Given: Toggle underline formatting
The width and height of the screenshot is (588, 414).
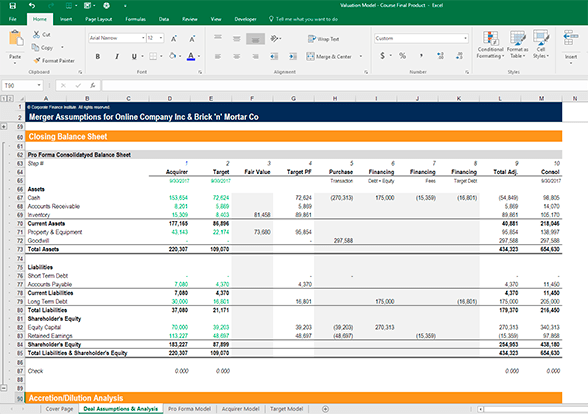Looking at the screenshot, I should point(134,56).
